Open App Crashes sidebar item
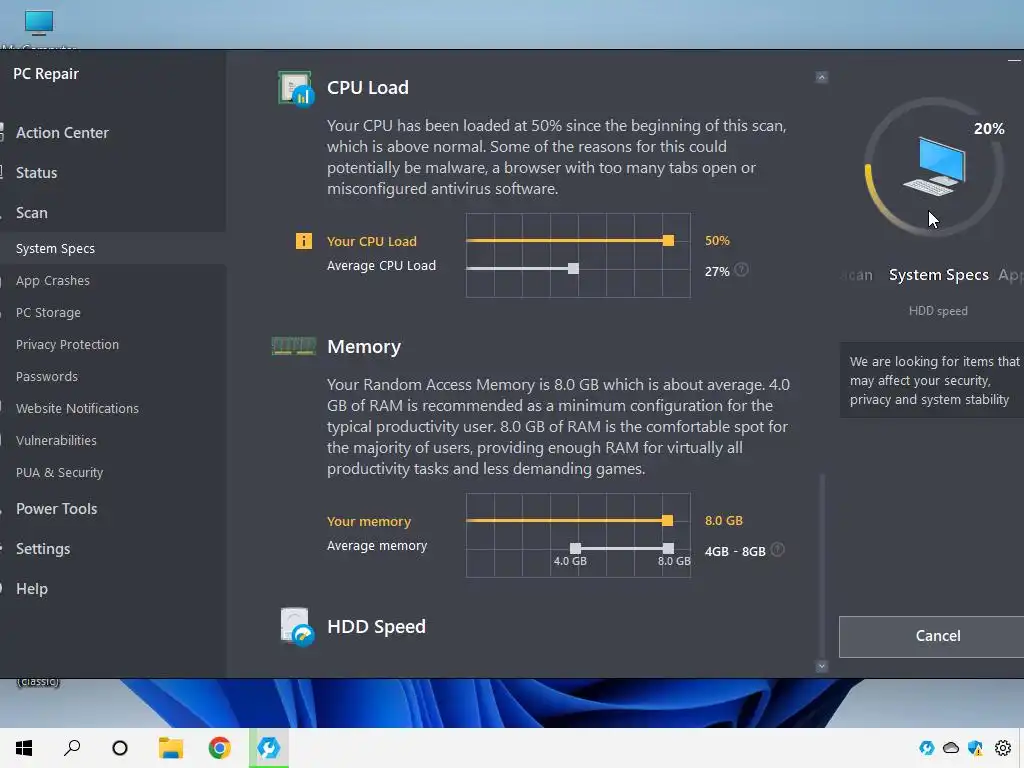 [53, 280]
